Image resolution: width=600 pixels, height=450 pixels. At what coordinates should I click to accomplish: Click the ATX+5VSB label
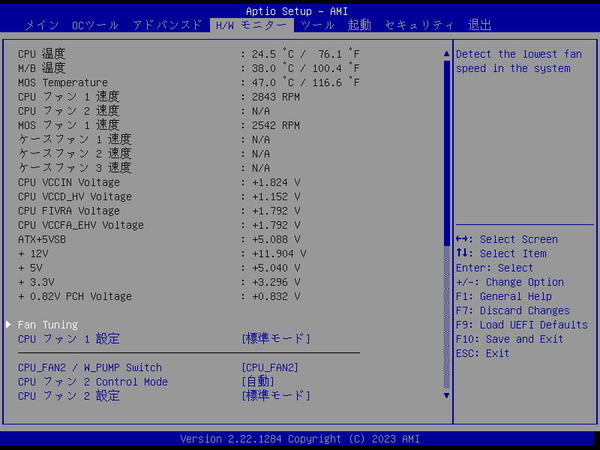[x=42, y=240]
